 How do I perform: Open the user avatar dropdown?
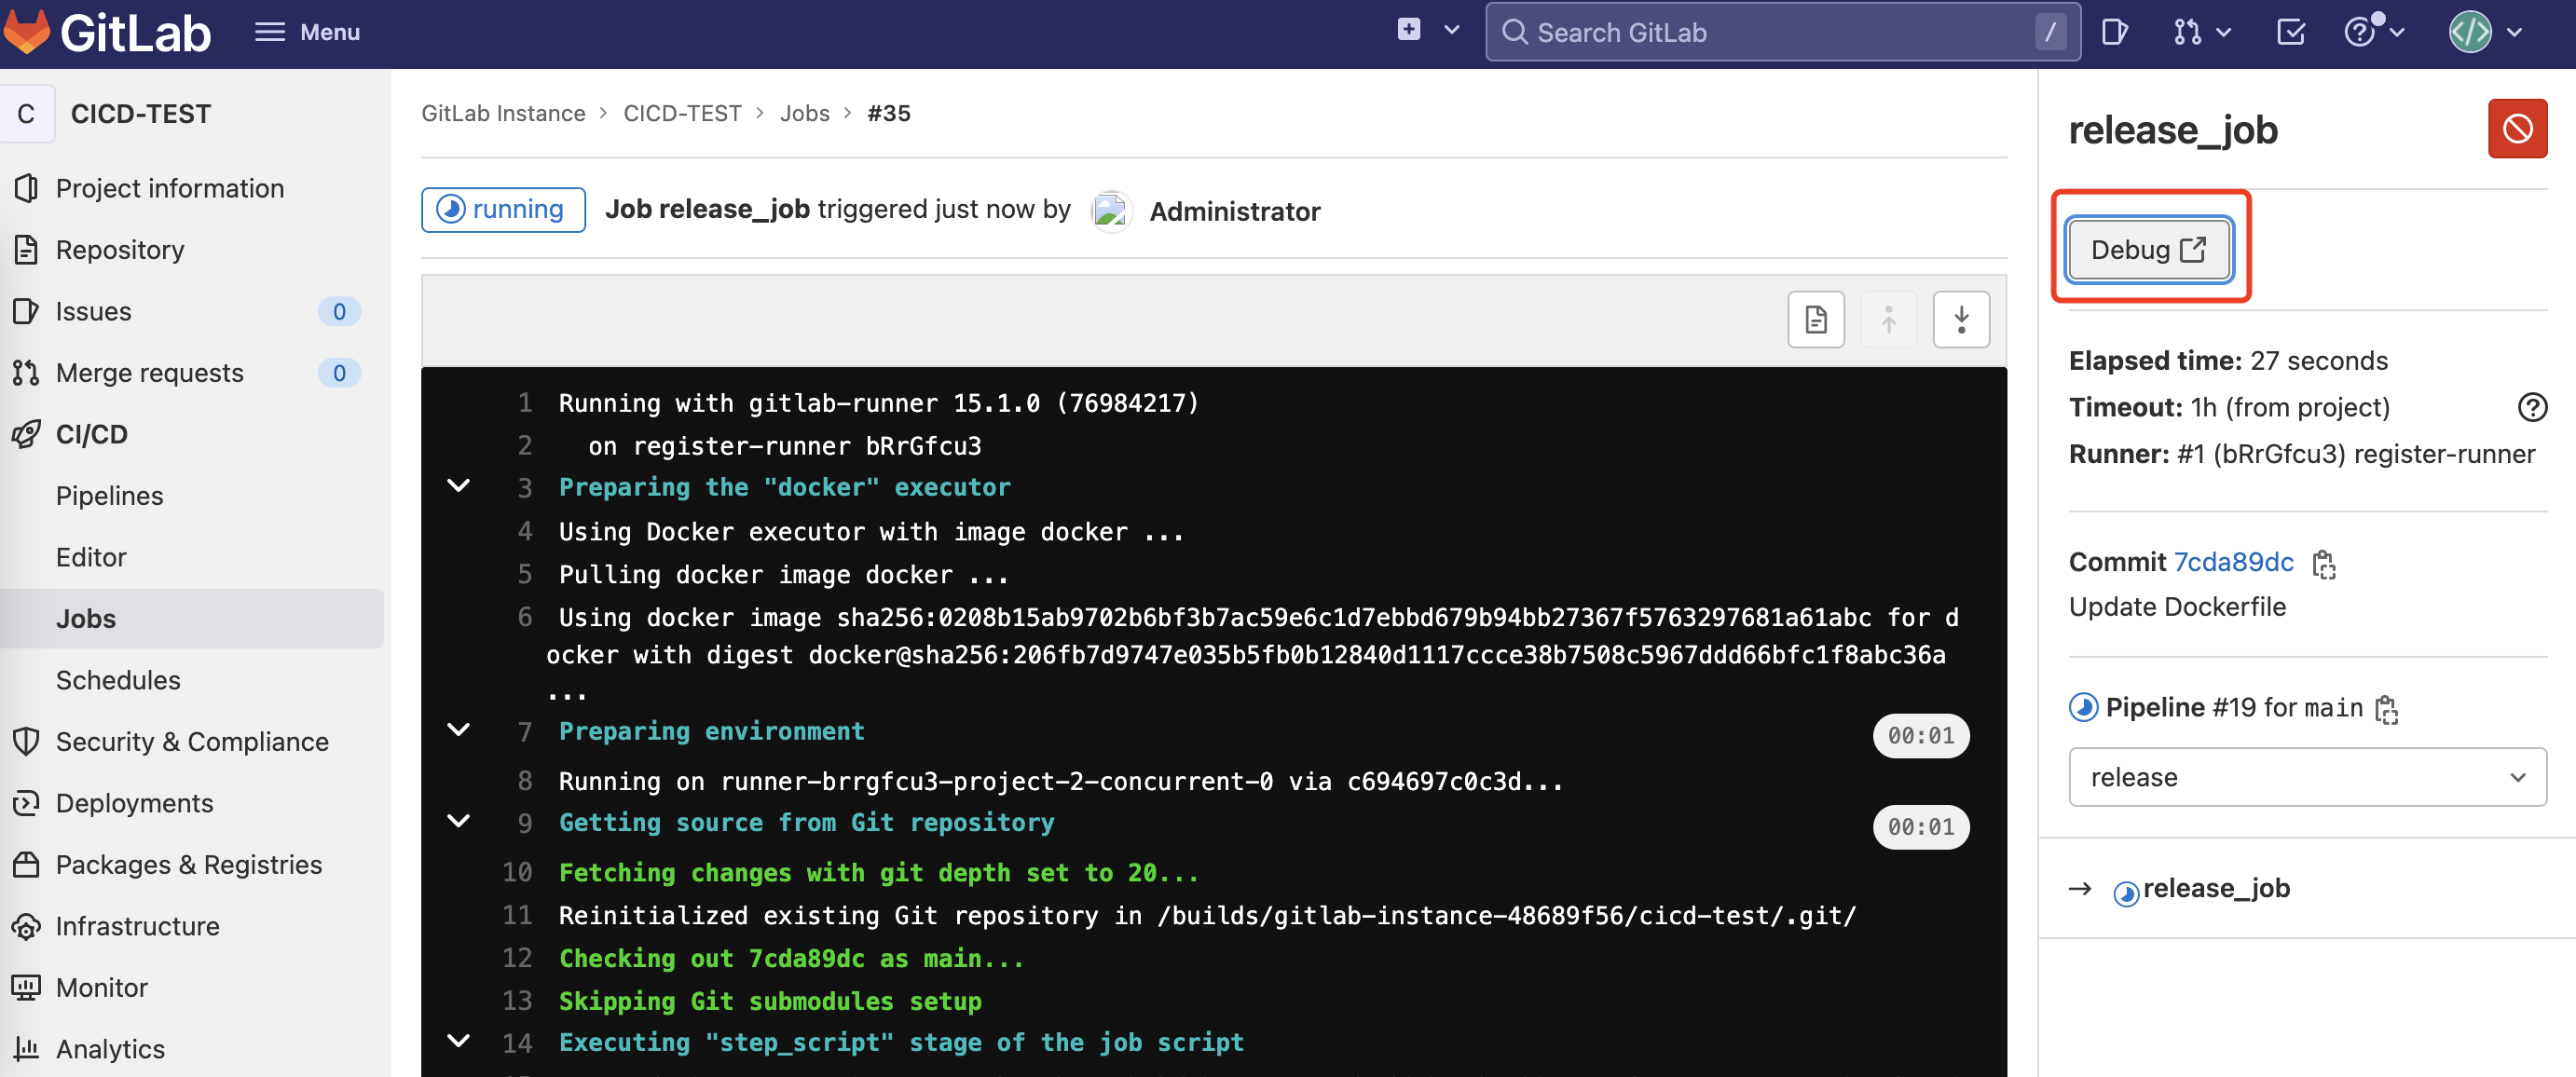(x=2485, y=33)
